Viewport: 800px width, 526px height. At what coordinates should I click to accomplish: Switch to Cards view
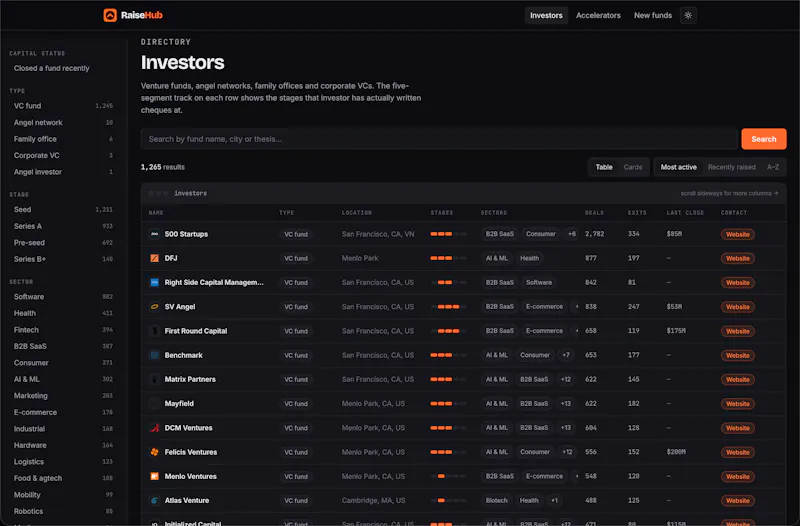[x=633, y=167]
